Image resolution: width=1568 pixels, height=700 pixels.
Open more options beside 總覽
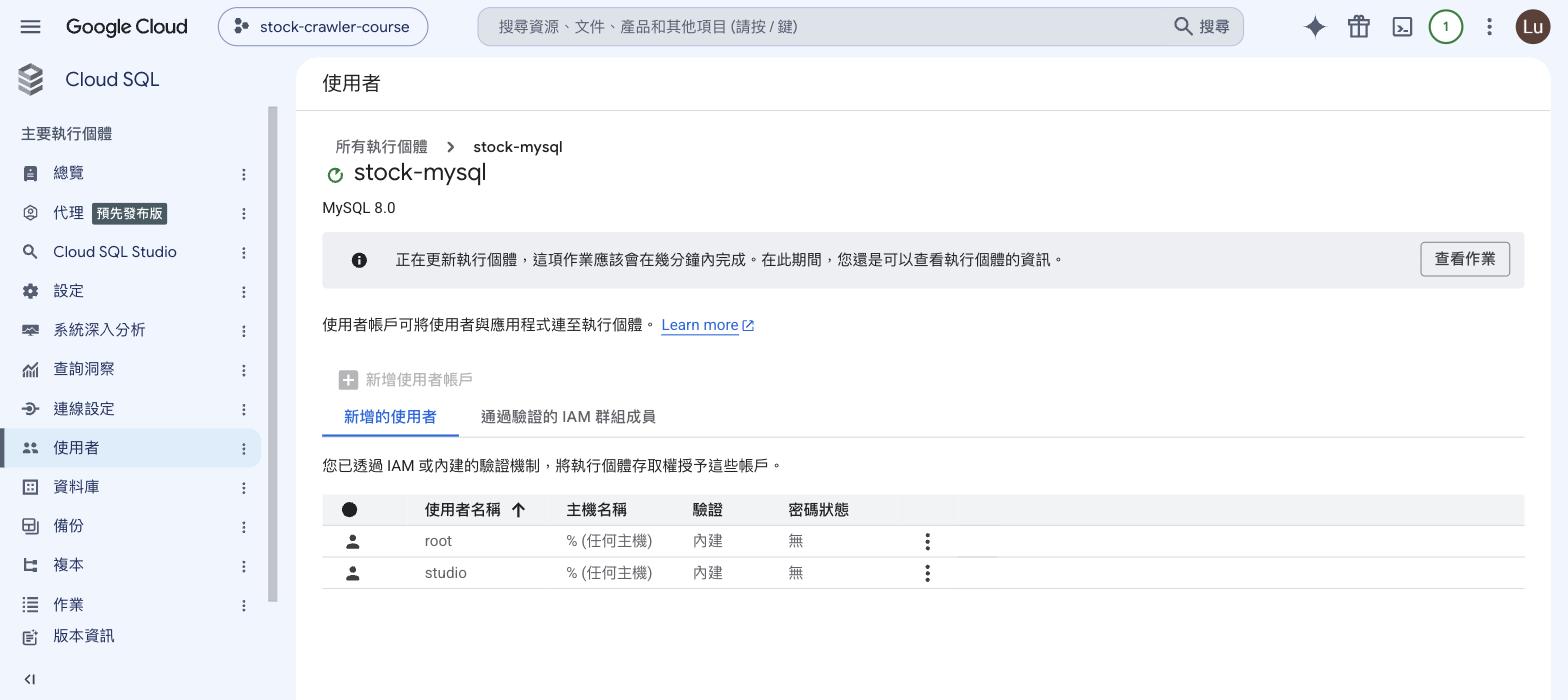(243, 174)
